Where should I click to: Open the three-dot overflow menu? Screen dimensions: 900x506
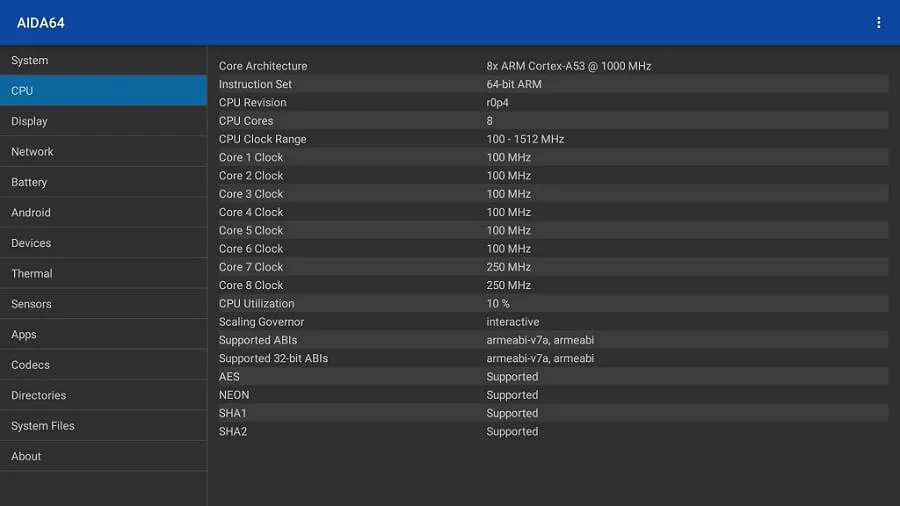(878, 23)
